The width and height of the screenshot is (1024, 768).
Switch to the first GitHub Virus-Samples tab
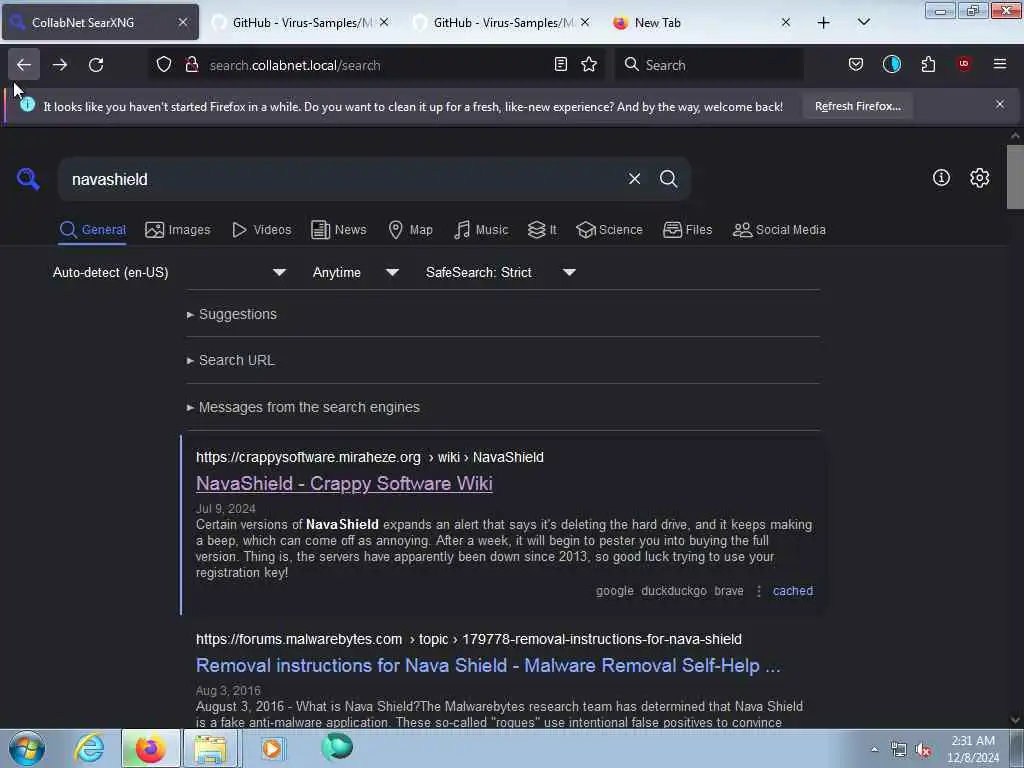coord(300,23)
